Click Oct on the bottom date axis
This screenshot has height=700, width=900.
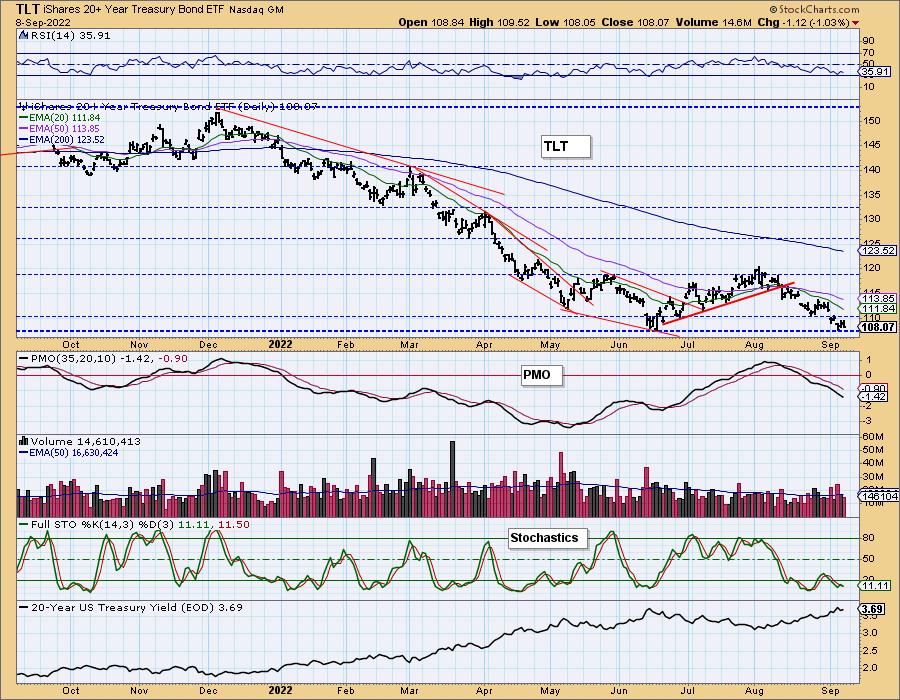click(71, 690)
